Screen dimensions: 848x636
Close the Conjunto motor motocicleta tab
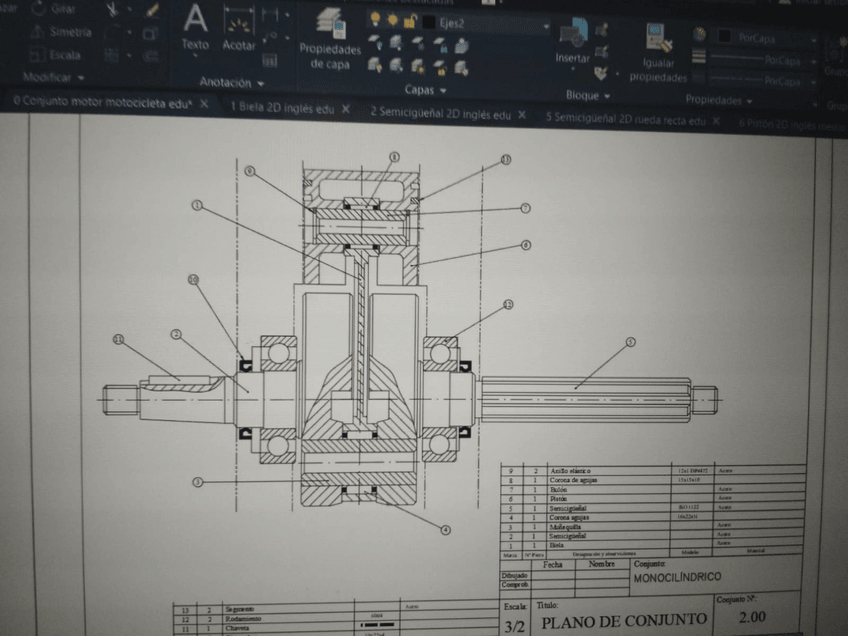[x=204, y=103]
